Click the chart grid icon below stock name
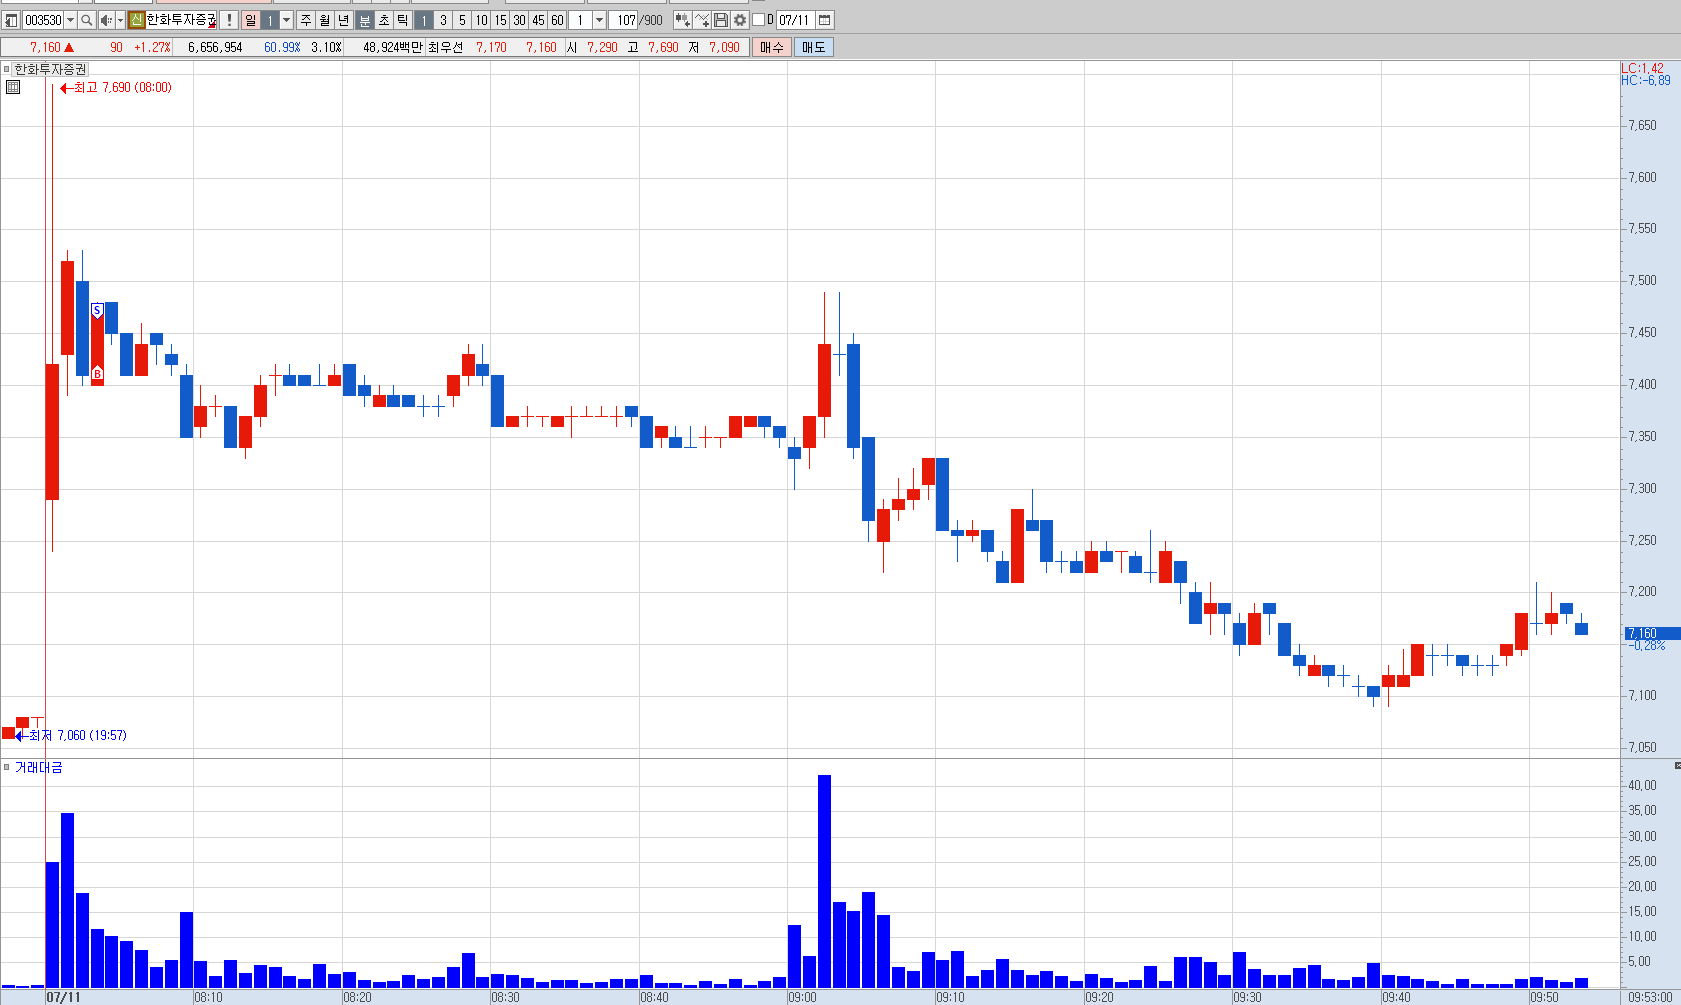 coord(13,87)
